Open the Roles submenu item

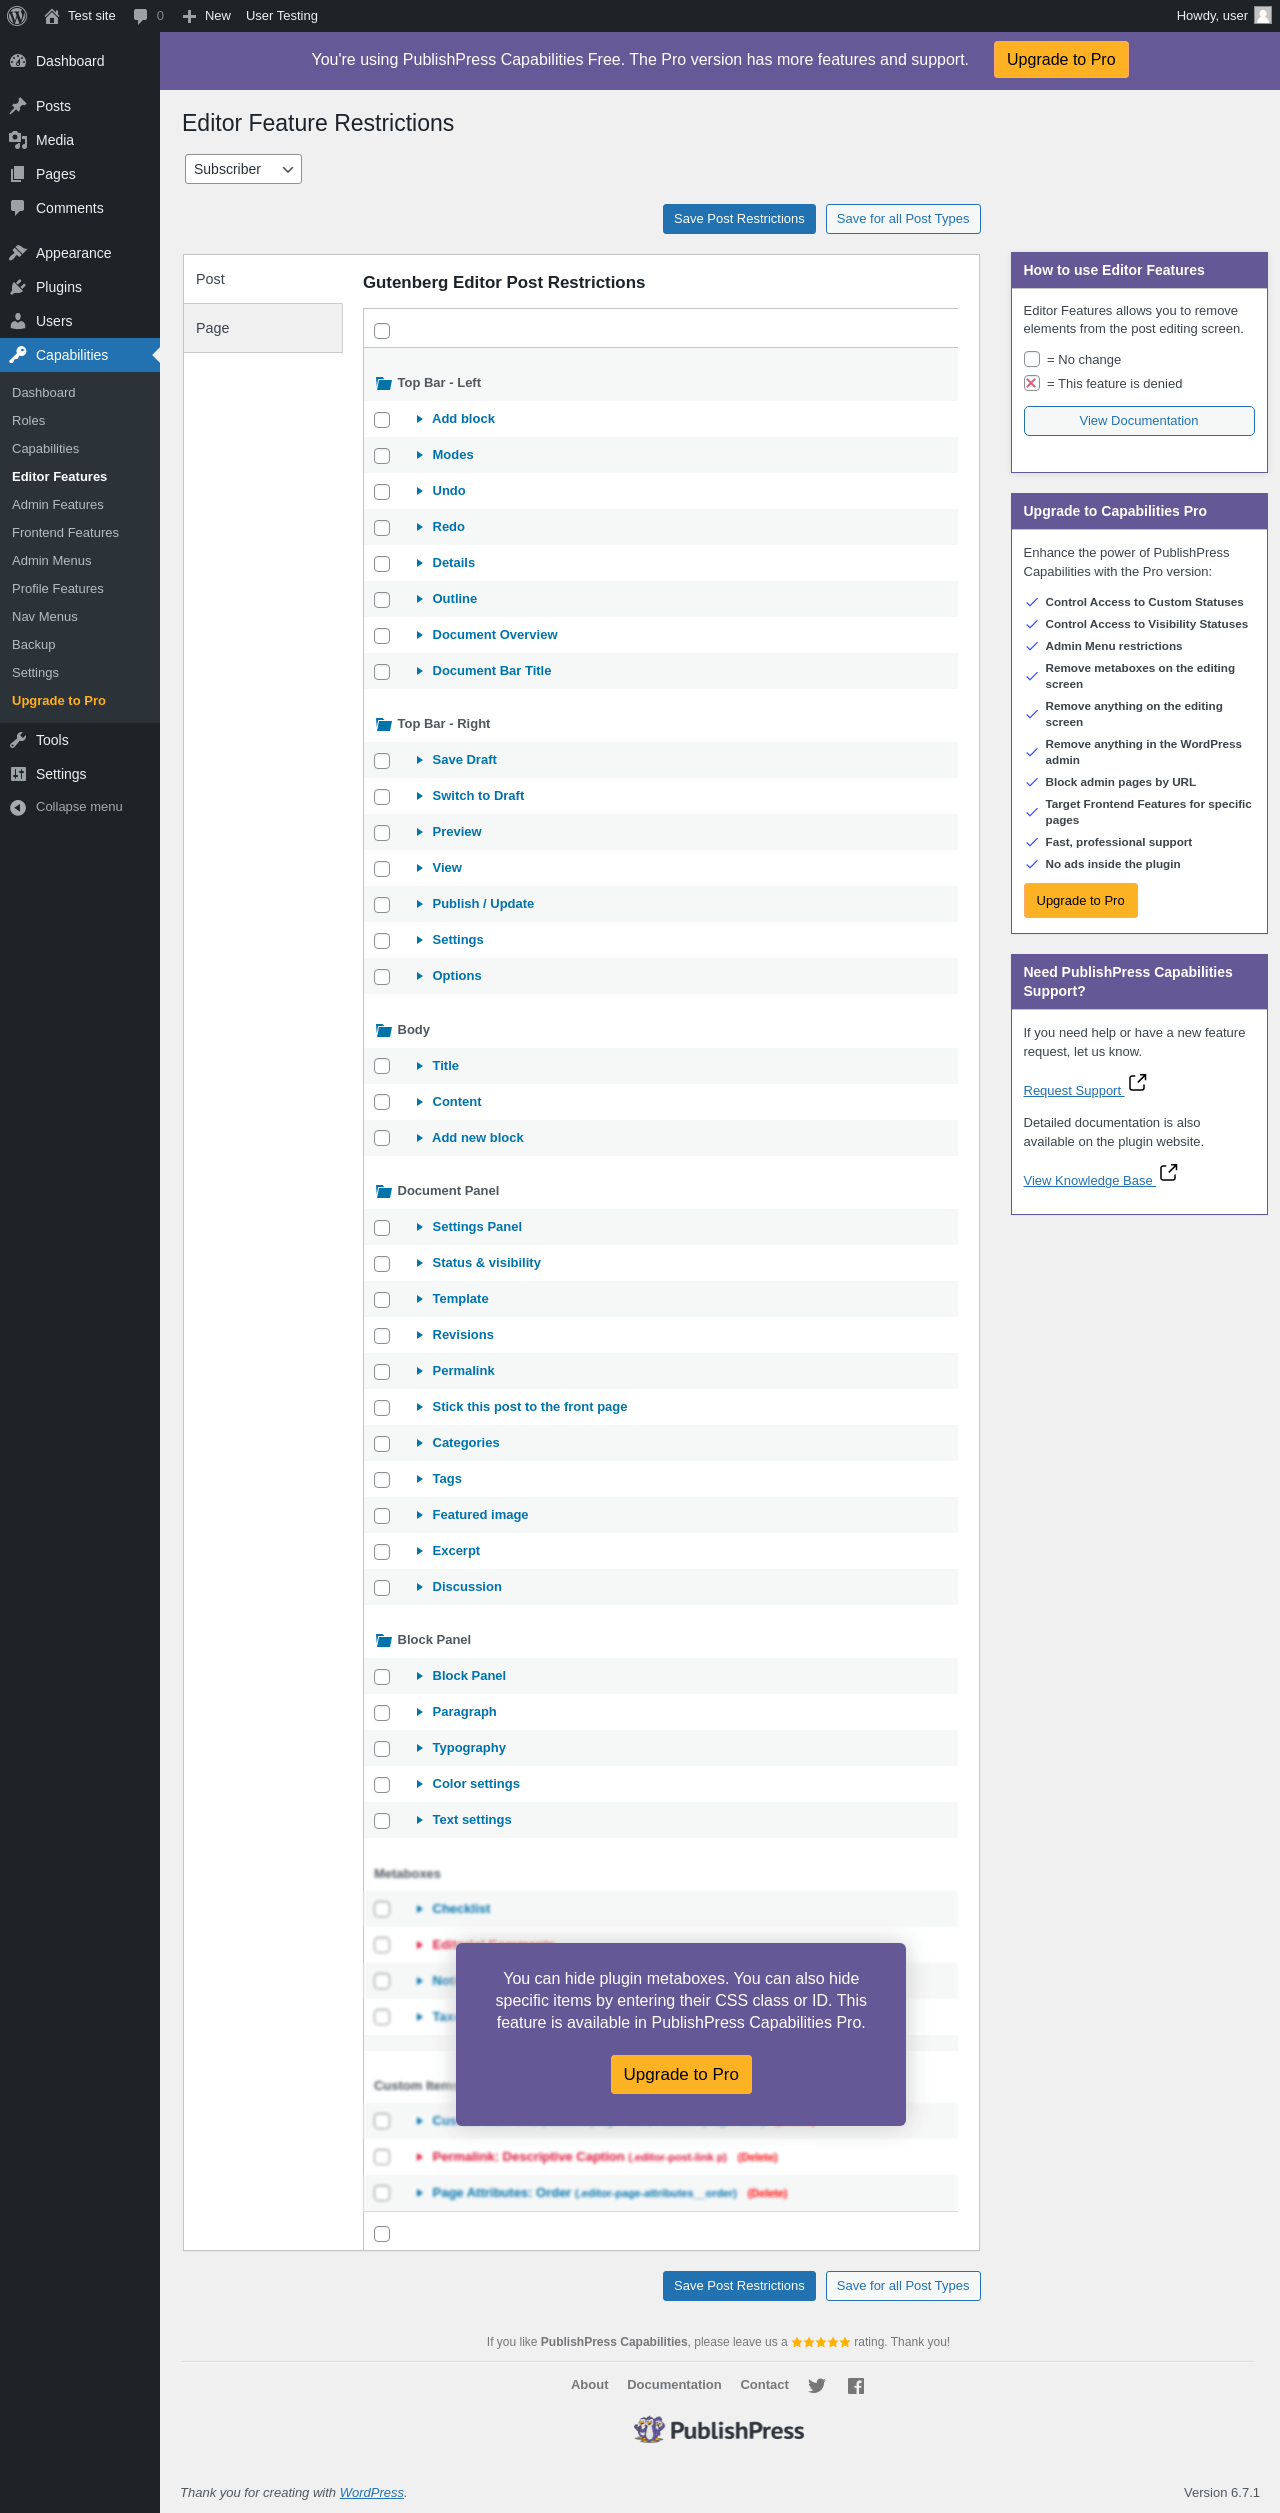(29, 421)
